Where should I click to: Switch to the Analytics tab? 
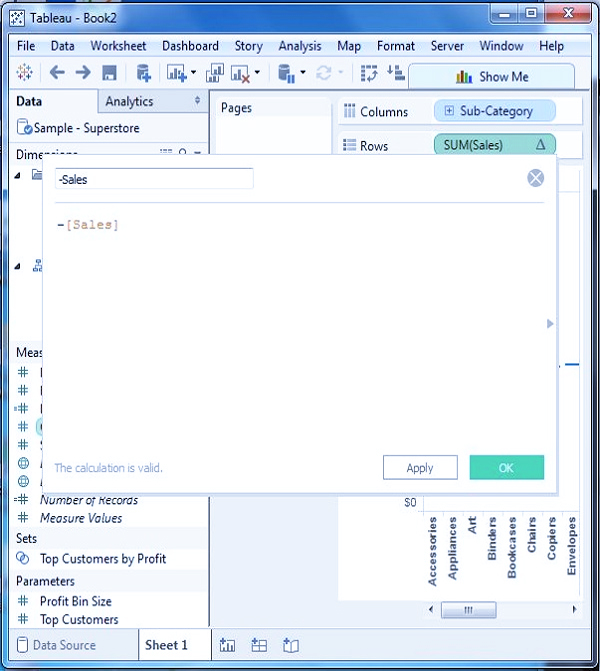[x=129, y=101]
